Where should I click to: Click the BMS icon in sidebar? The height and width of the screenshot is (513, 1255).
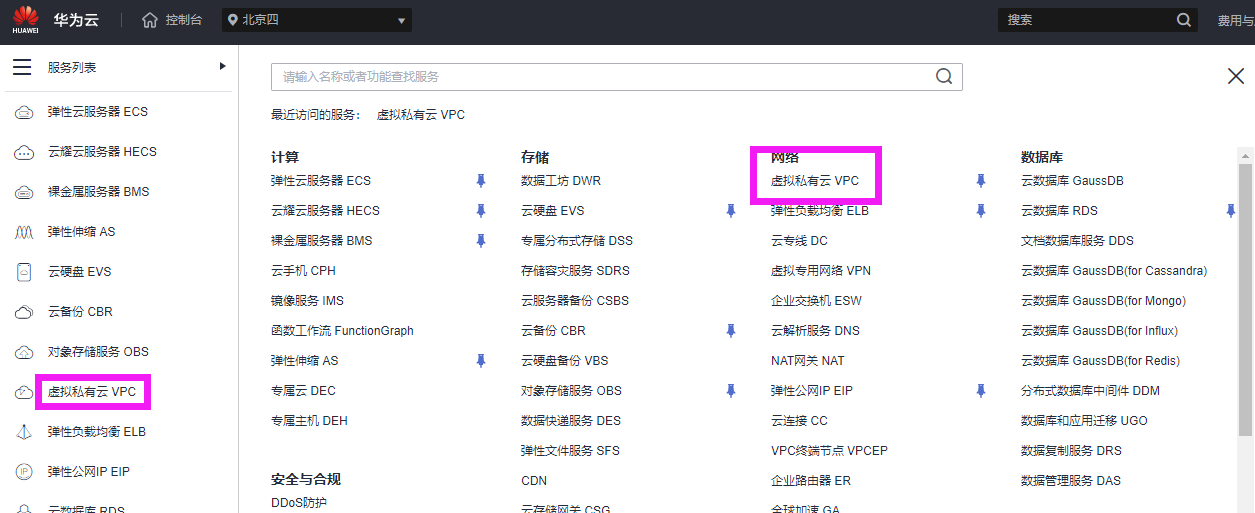click(24, 192)
